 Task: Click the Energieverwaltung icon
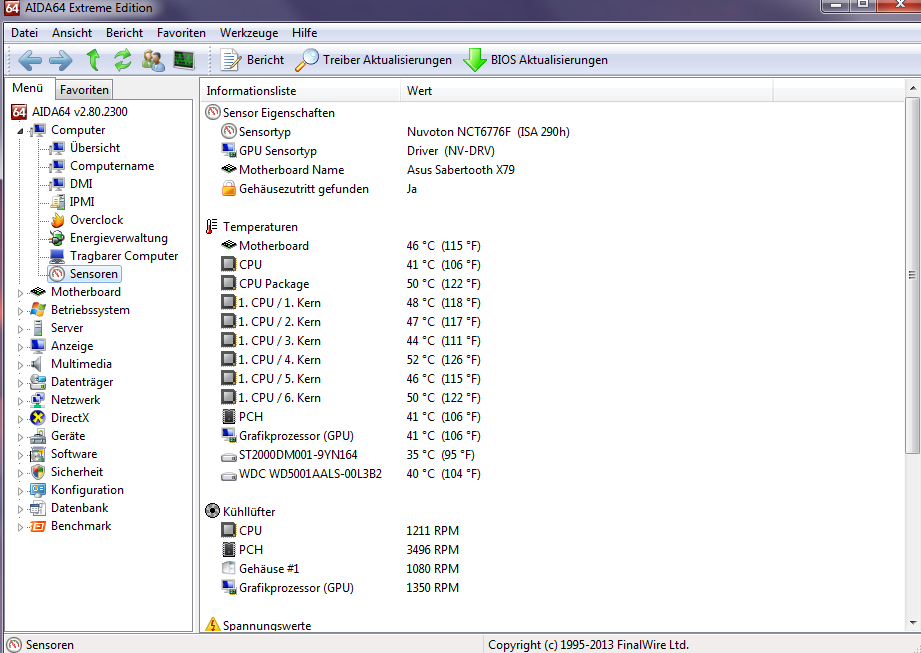tap(58, 238)
